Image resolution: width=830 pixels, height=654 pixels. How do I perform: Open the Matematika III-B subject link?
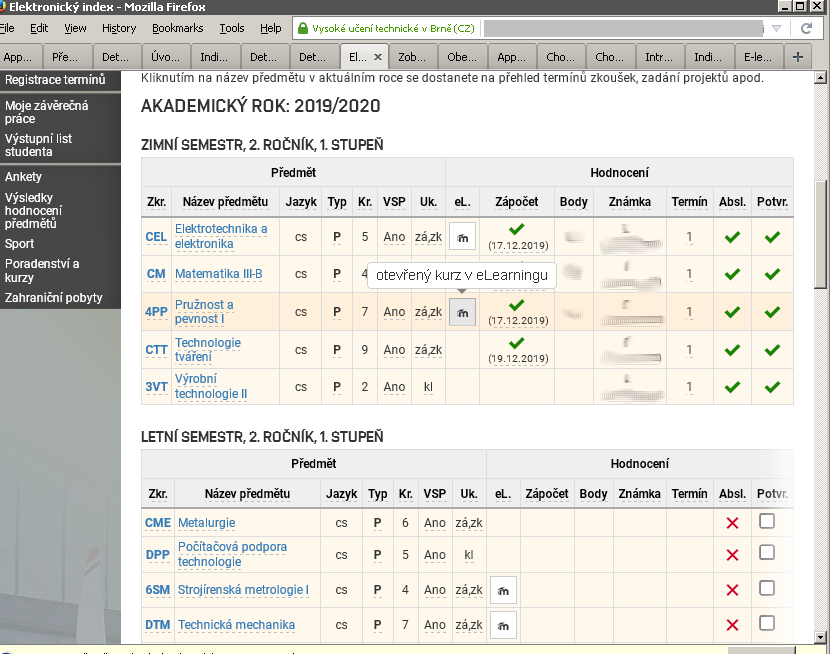click(219, 274)
